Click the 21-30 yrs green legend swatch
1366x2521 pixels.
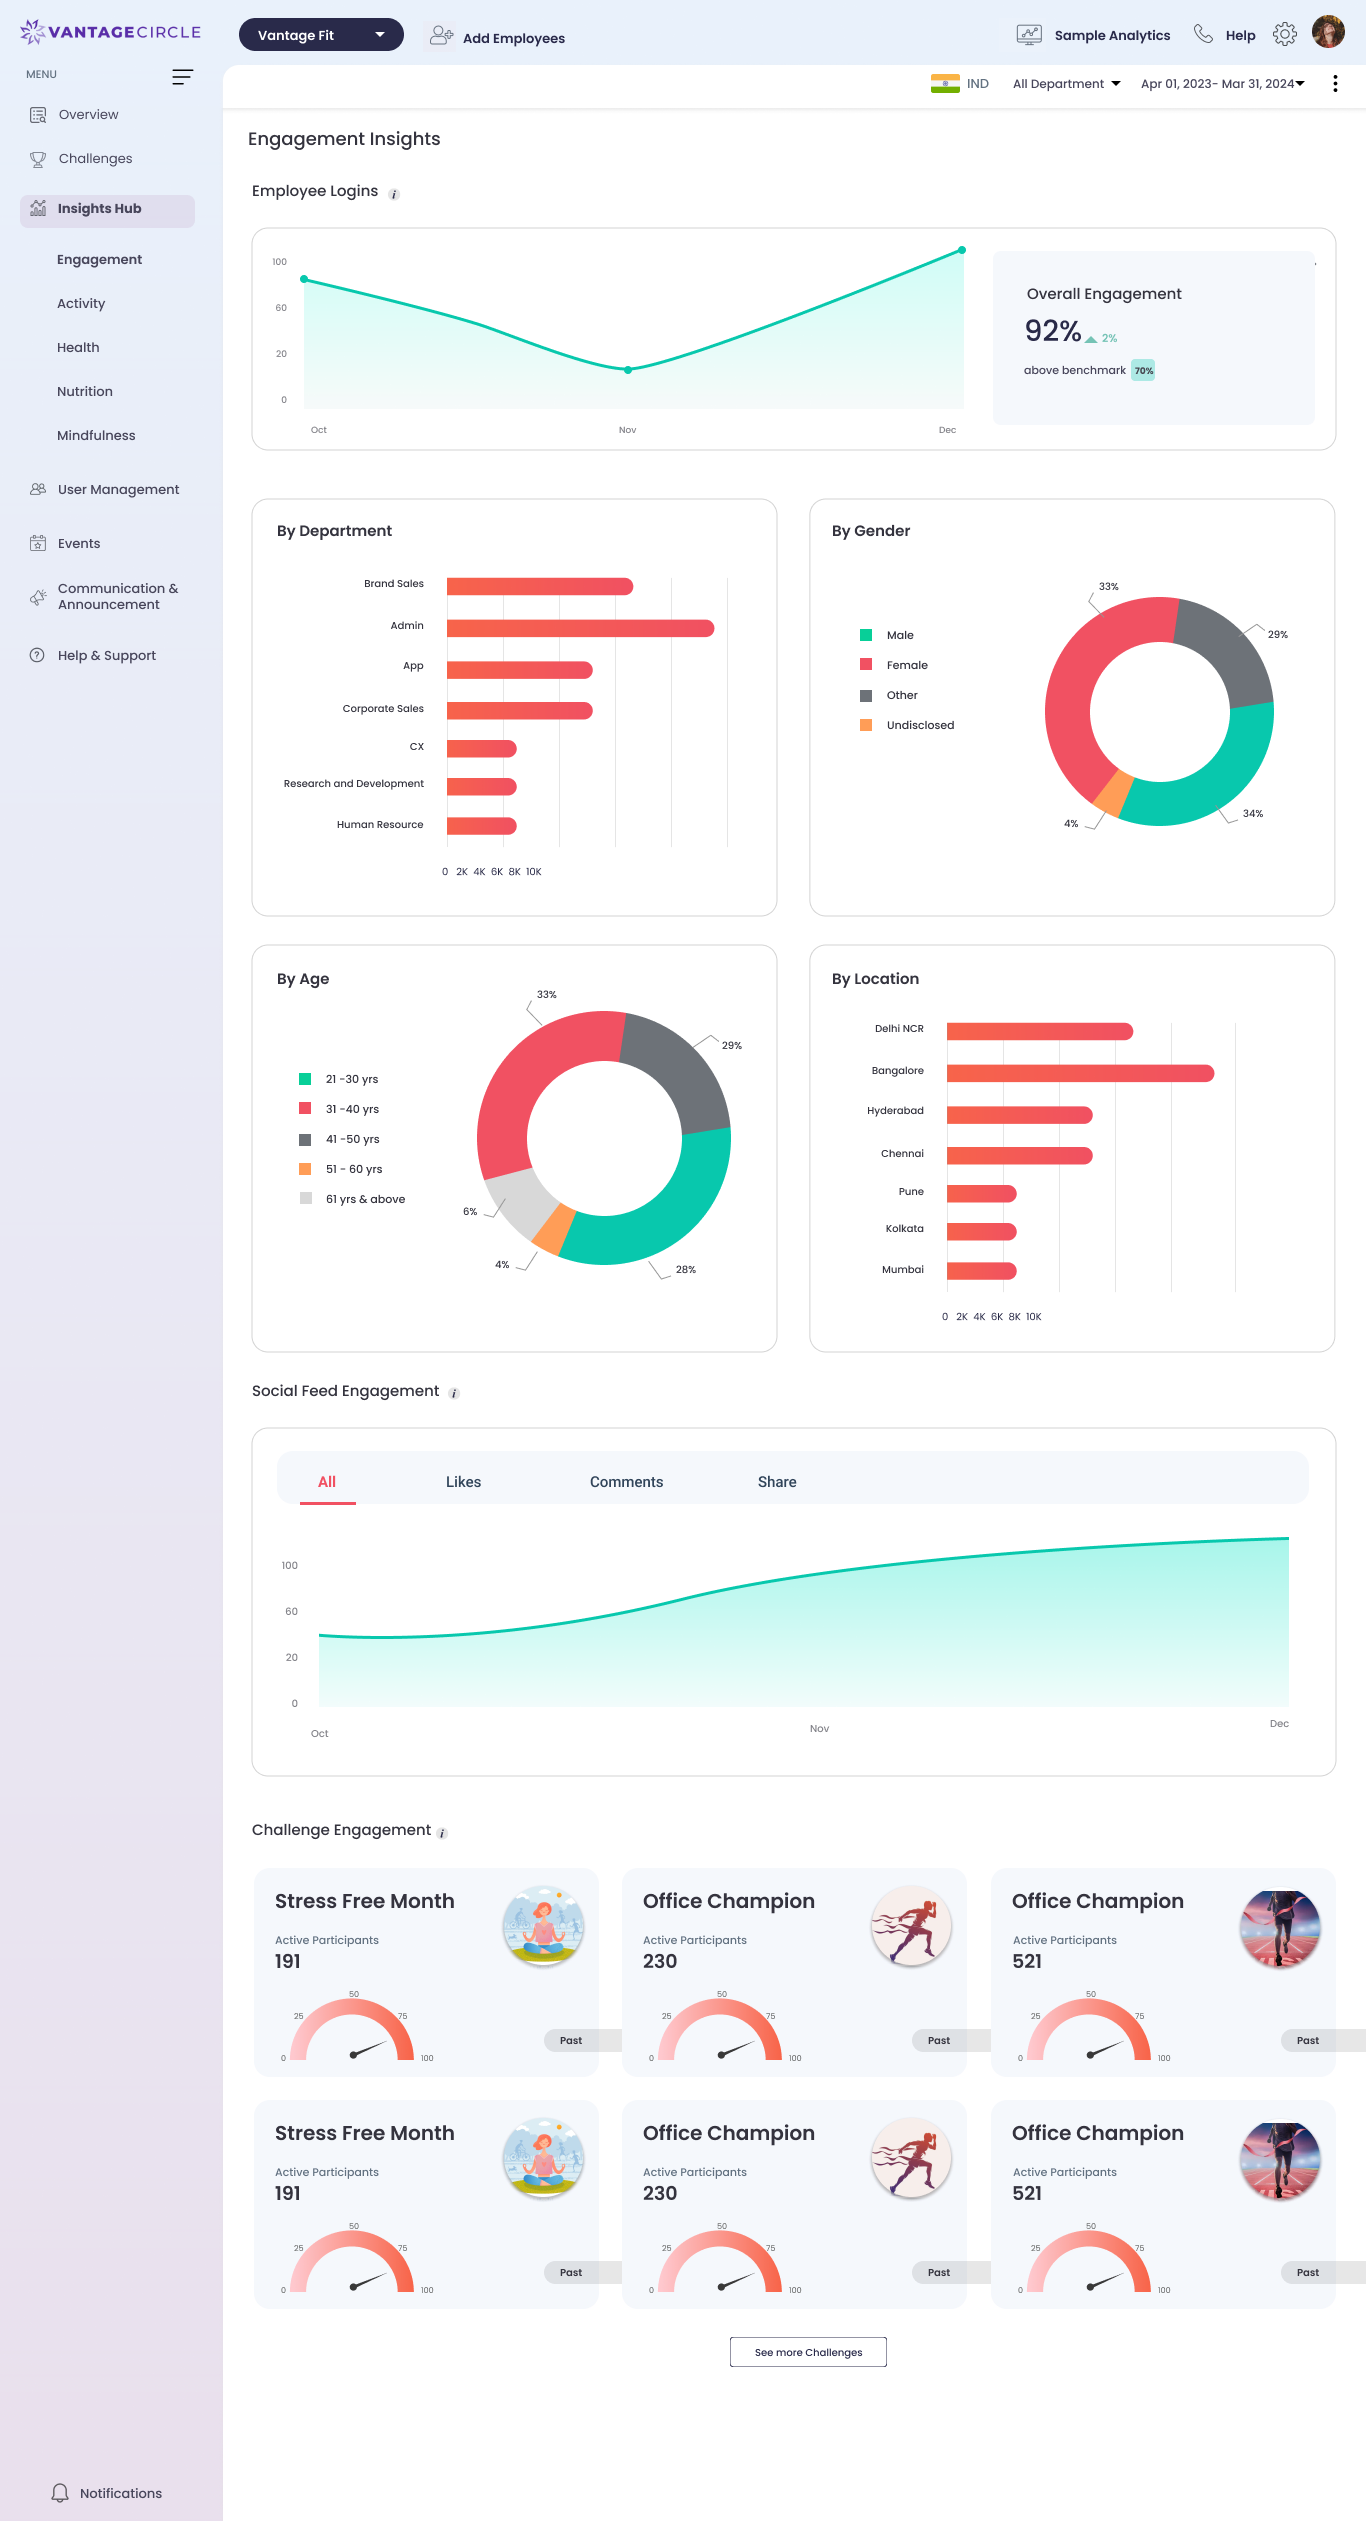305,1079
